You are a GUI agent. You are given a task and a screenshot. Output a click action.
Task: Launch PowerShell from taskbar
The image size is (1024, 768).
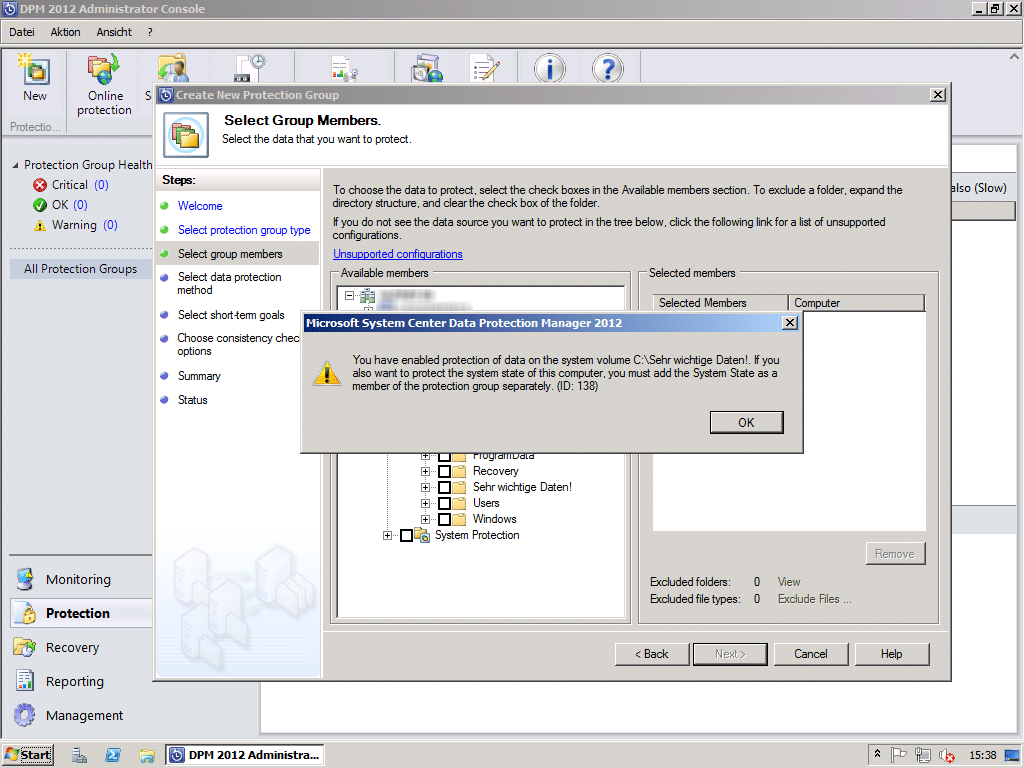click(x=113, y=755)
